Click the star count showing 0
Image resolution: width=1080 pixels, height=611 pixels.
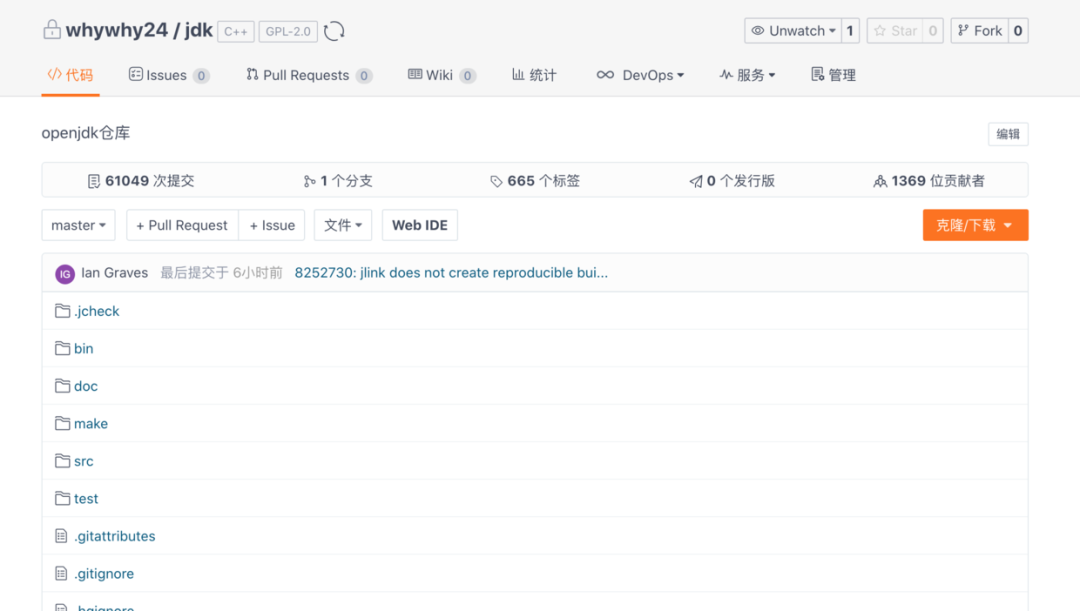click(933, 31)
